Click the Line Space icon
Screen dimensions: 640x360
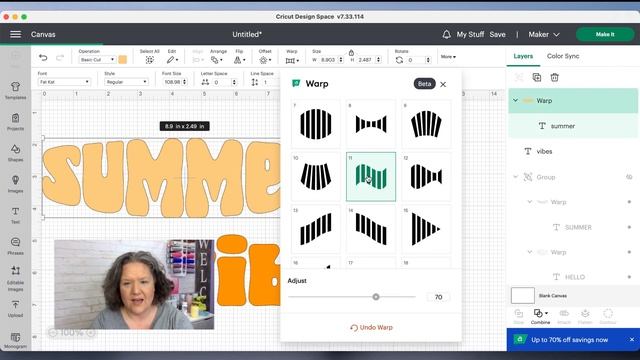point(255,82)
